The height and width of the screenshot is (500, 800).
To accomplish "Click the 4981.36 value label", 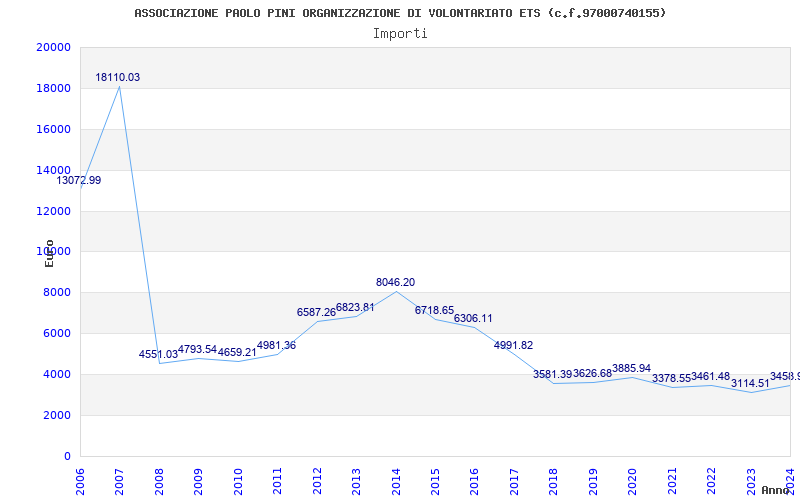I will pos(276,345).
